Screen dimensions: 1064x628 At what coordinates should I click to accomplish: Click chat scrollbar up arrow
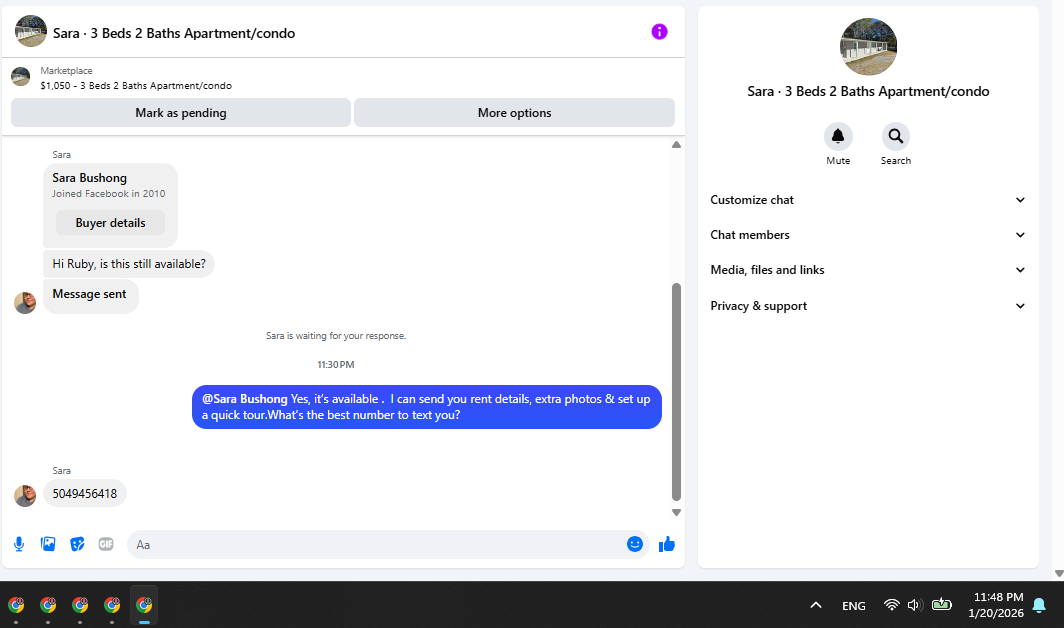pos(676,145)
